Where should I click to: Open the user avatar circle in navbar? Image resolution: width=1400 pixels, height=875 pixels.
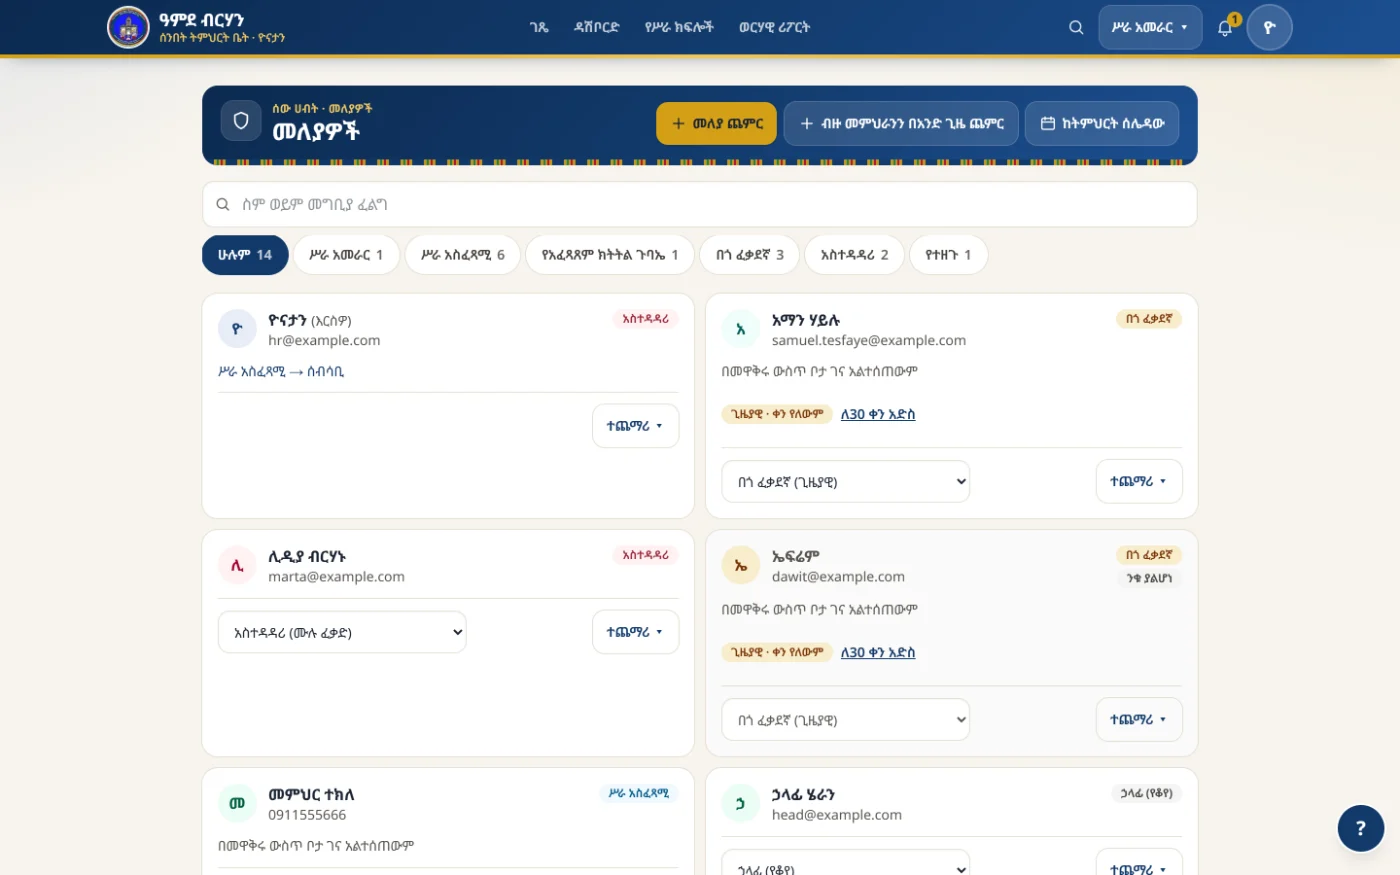1269,27
